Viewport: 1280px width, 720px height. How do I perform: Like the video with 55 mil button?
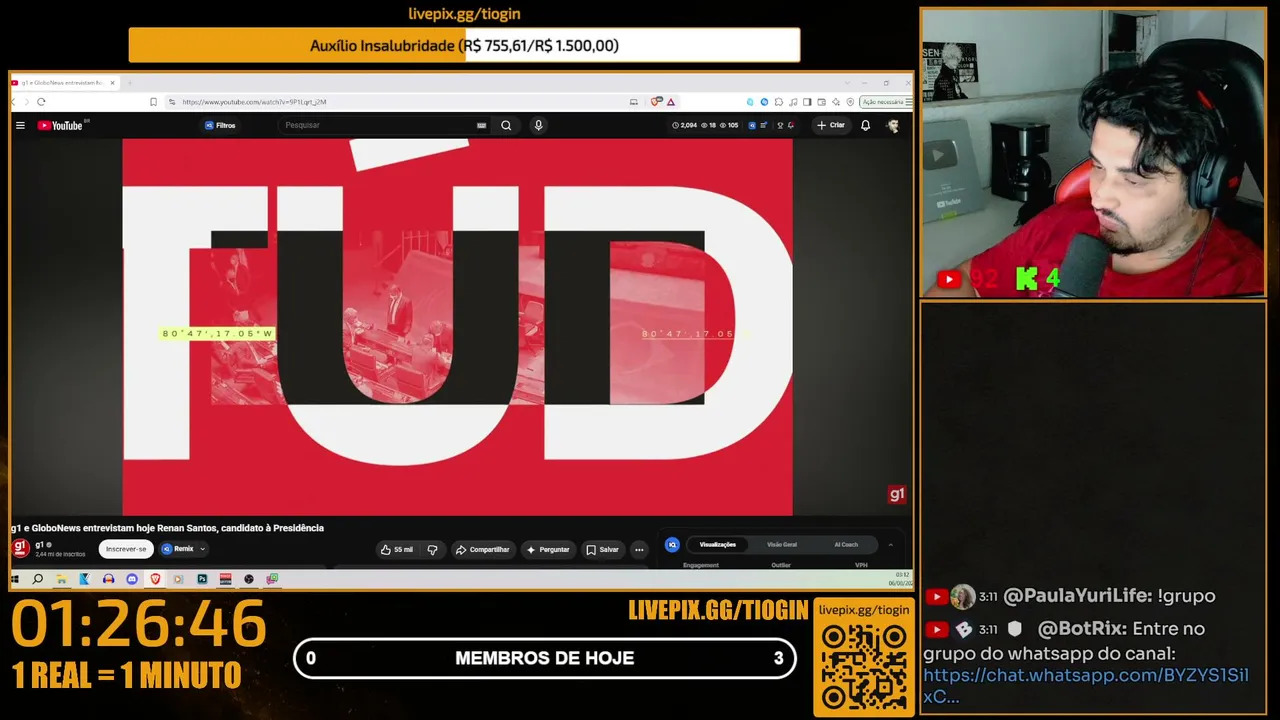click(x=397, y=549)
